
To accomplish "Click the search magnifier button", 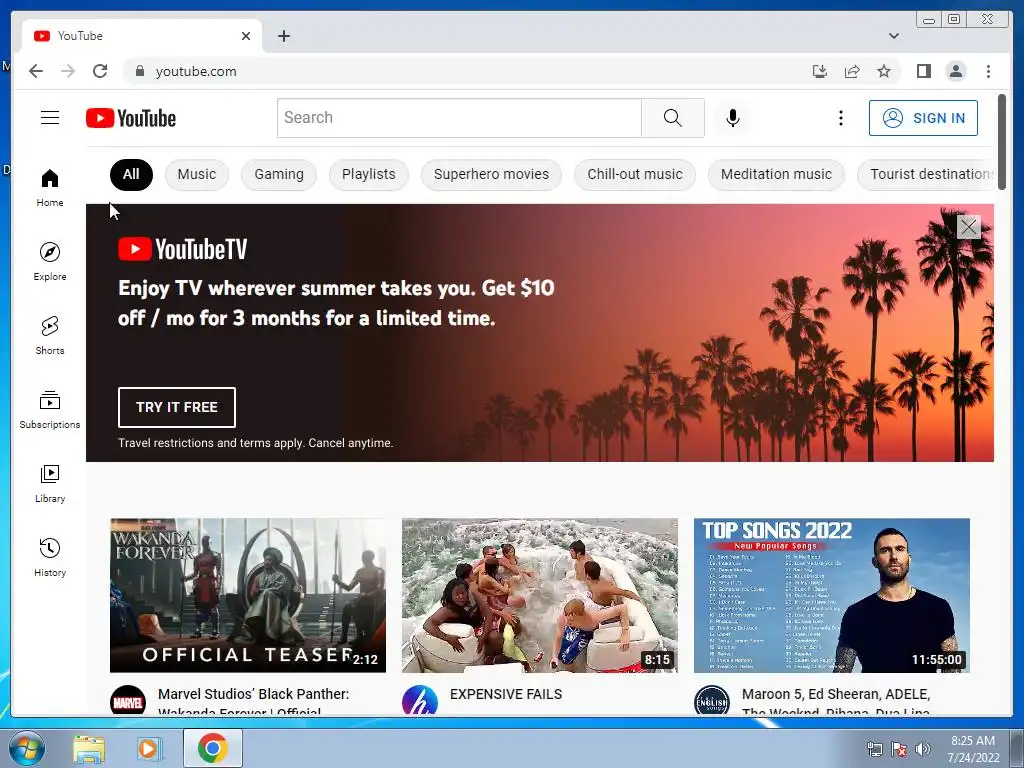I will [673, 118].
